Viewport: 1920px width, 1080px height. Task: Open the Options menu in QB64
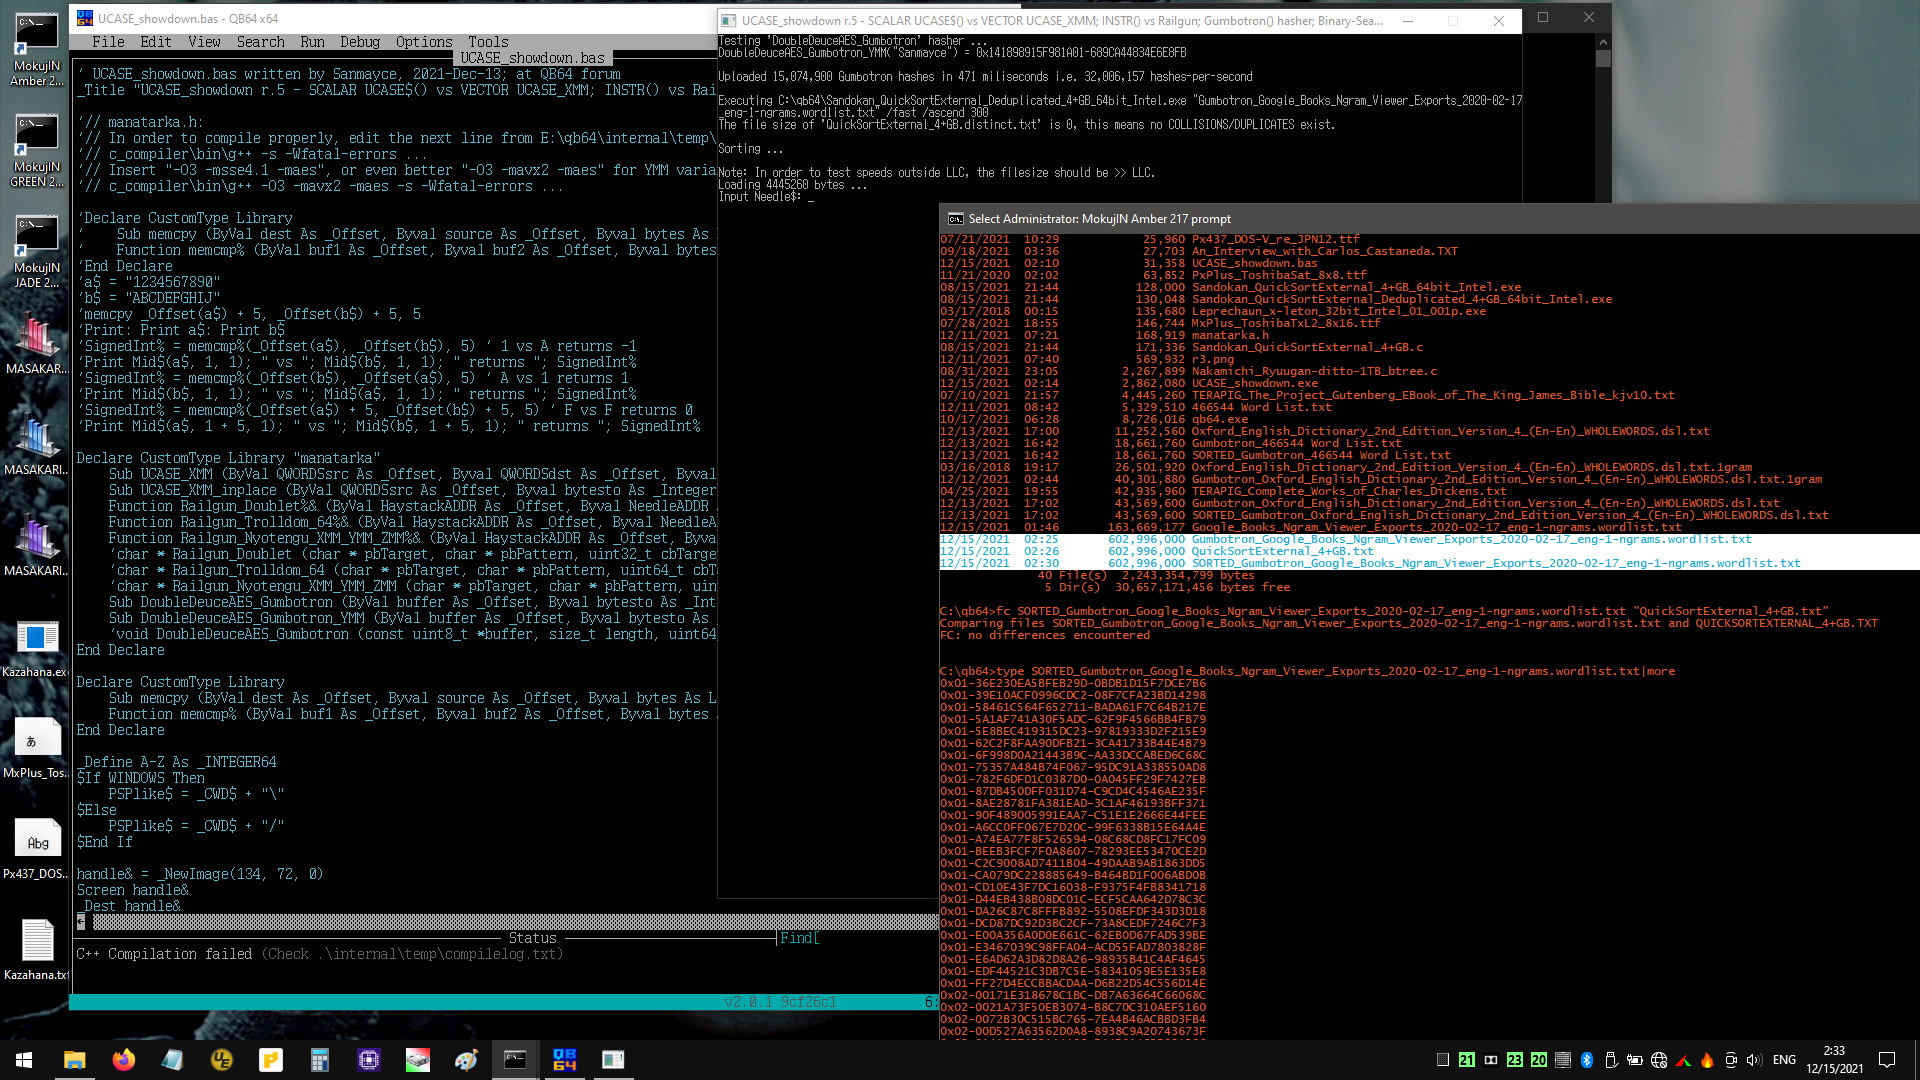point(424,42)
